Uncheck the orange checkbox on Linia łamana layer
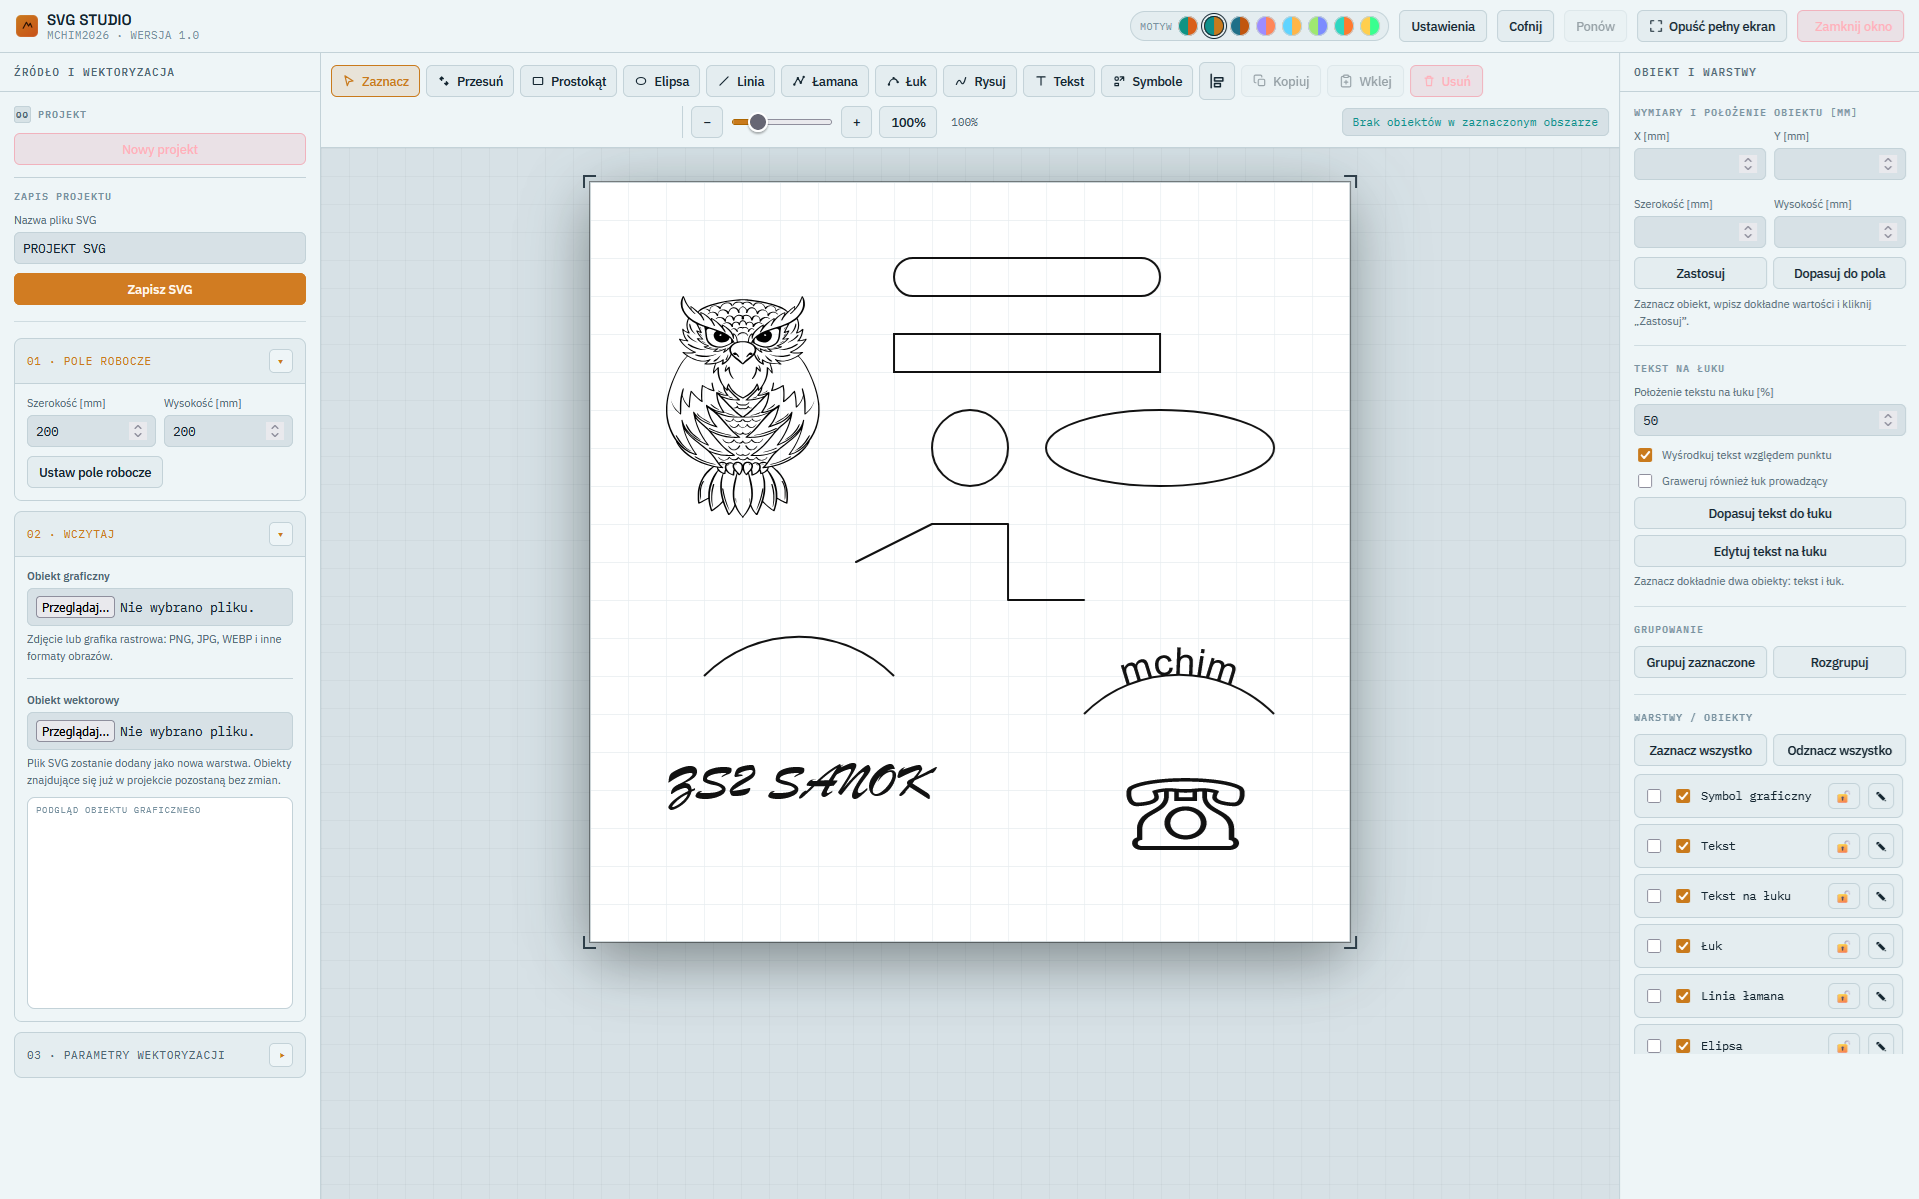 click(x=1683, y=996)
